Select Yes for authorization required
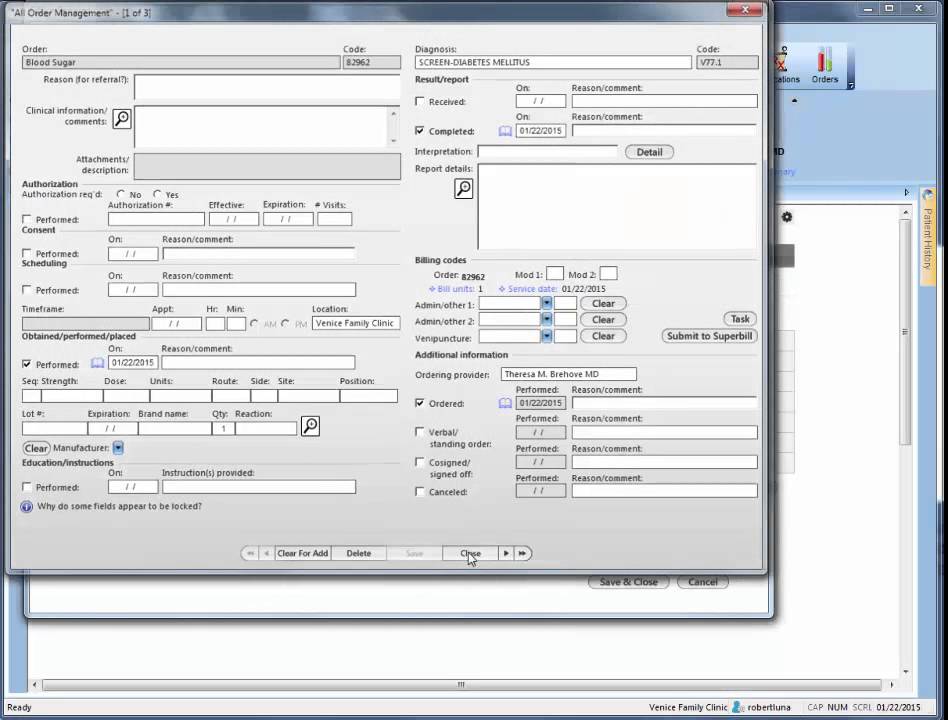 coord(157,194)
